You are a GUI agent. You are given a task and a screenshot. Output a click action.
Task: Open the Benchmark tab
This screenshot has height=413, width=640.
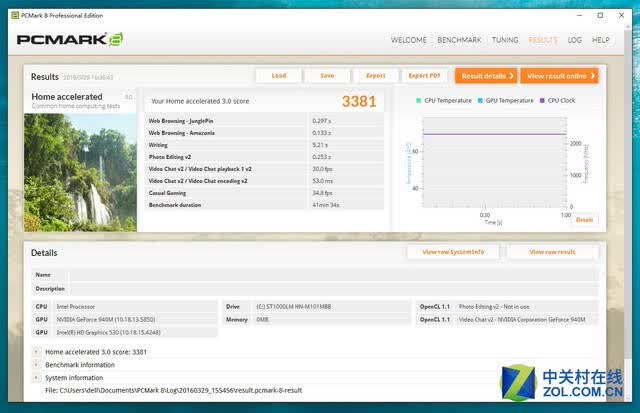459,40
